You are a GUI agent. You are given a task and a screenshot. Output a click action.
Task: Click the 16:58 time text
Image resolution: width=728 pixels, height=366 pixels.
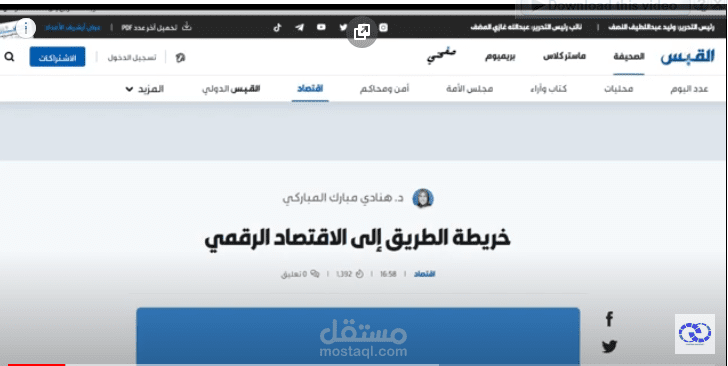(x=388, y=274)
